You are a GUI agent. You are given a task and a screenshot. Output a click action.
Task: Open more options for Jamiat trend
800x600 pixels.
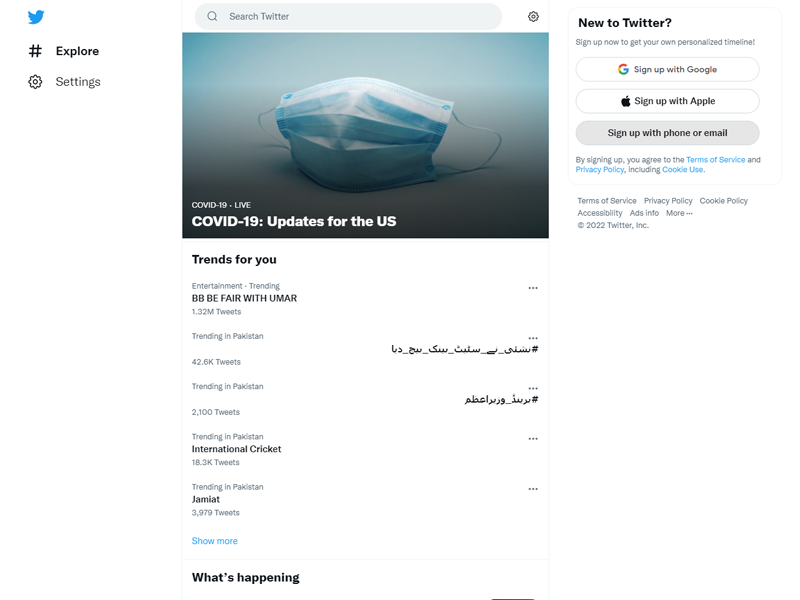[533, 489]
